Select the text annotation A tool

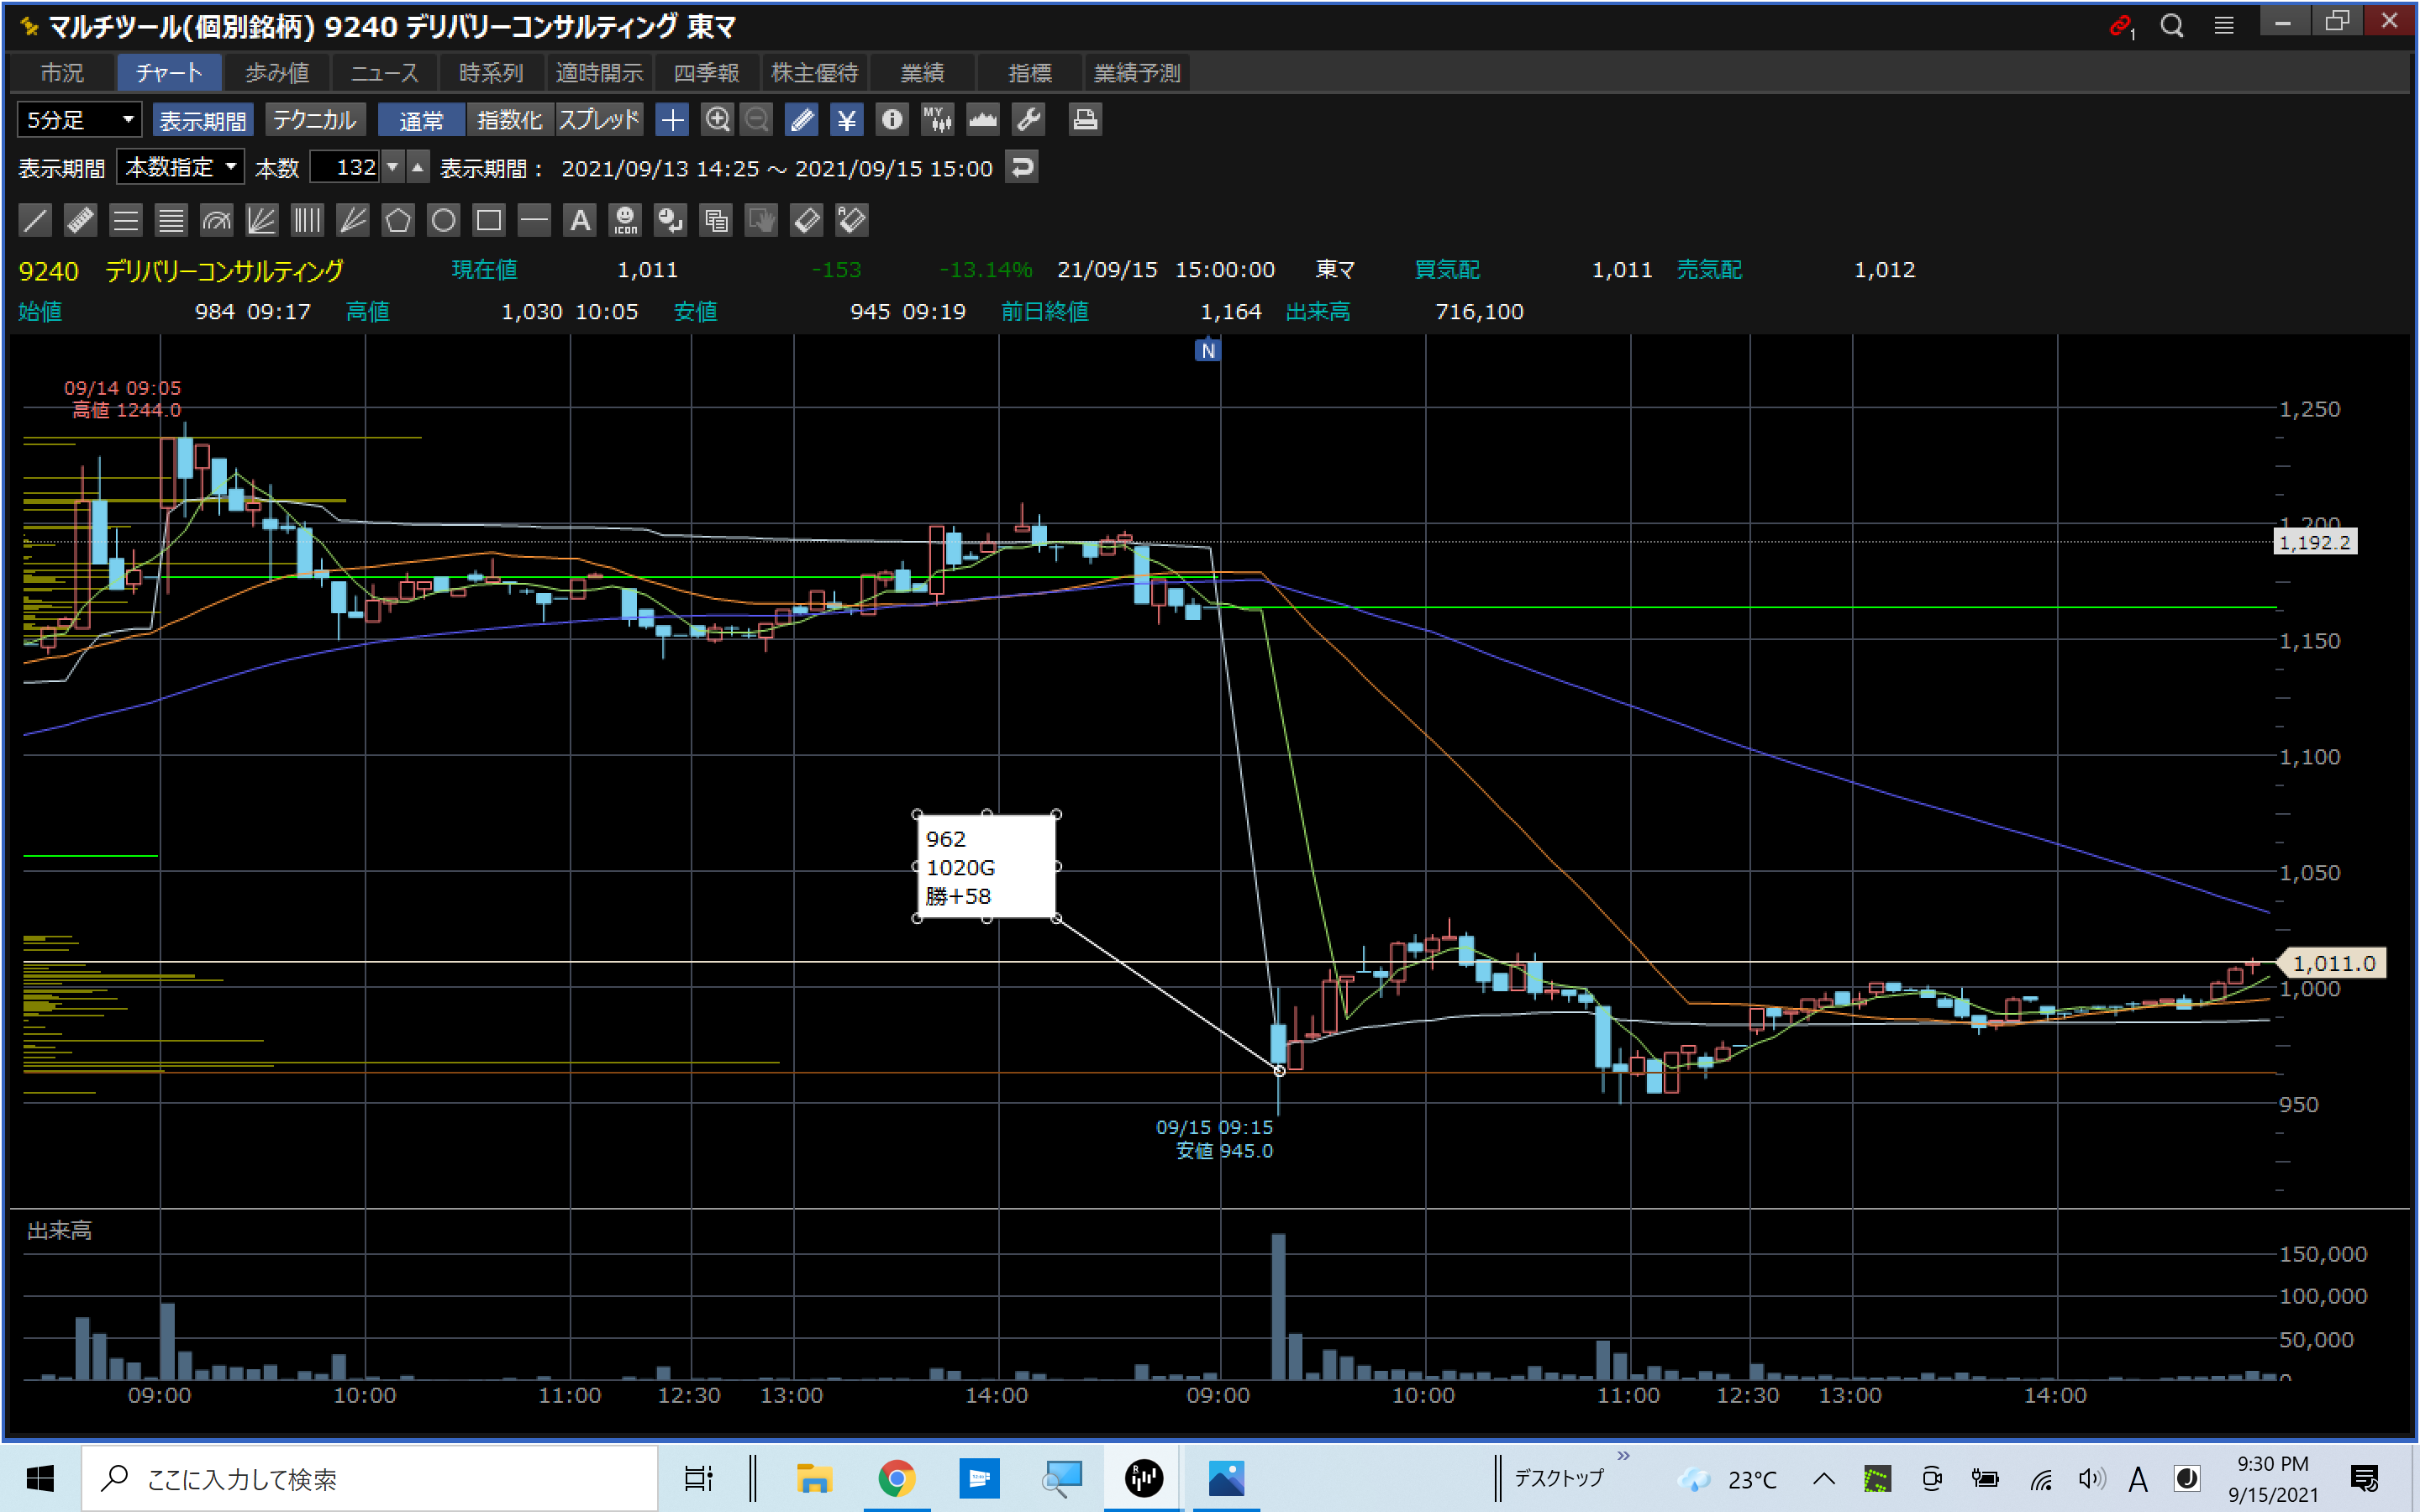(x=580, y=220)
